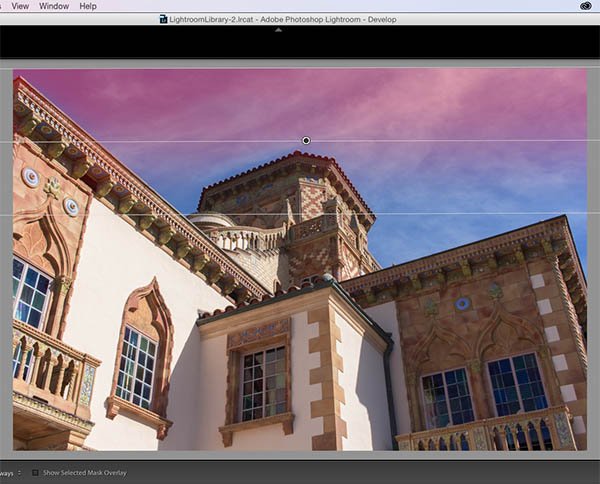This screenshot has width=600, height=484.
Task: Click the graduated filter edit pin
Action: click(x=306, y=140)
